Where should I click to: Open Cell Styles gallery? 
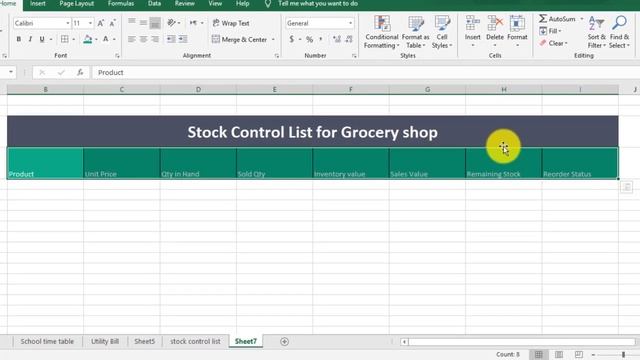[x=442, y=32]
